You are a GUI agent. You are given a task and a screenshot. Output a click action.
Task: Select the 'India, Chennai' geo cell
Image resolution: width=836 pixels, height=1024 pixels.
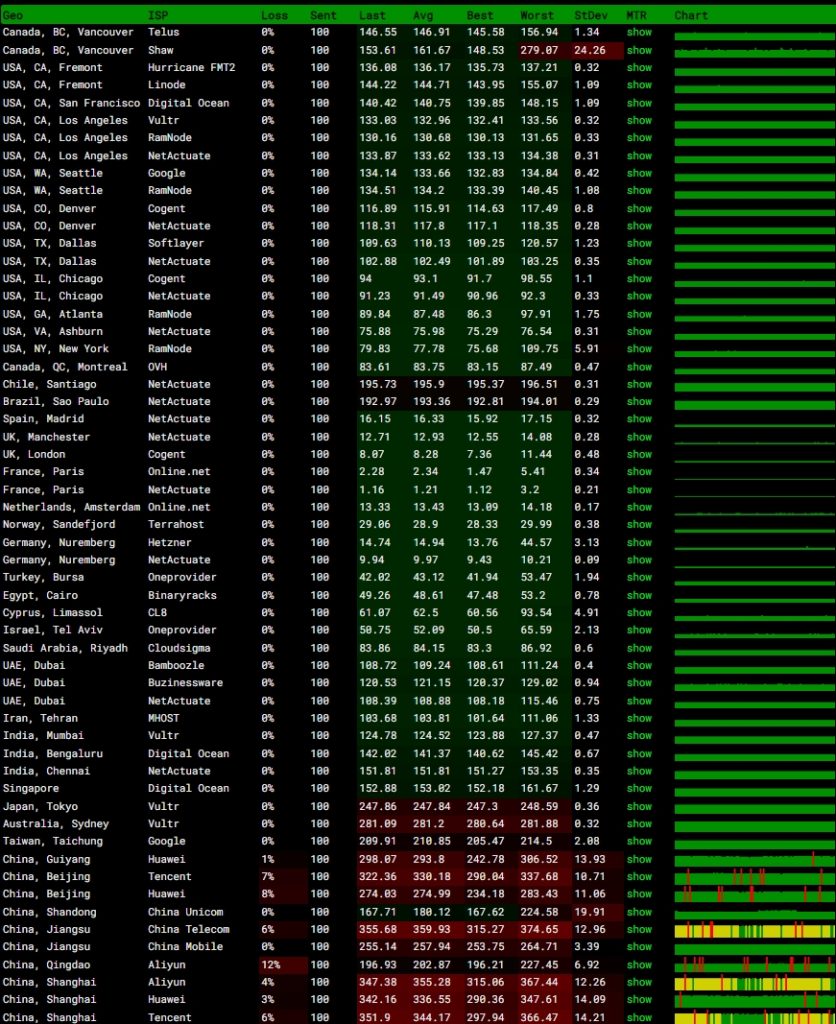point(46,771)
